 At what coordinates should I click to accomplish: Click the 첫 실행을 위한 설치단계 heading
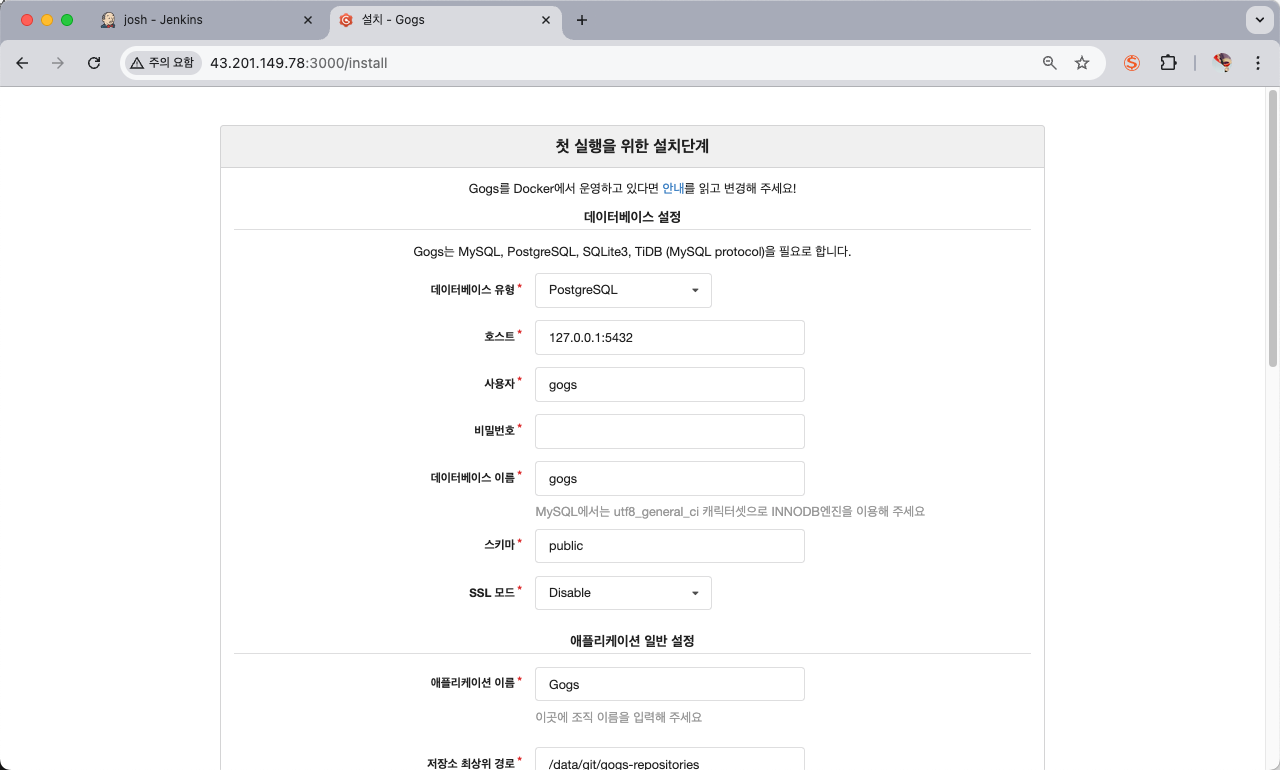(632, 146)
